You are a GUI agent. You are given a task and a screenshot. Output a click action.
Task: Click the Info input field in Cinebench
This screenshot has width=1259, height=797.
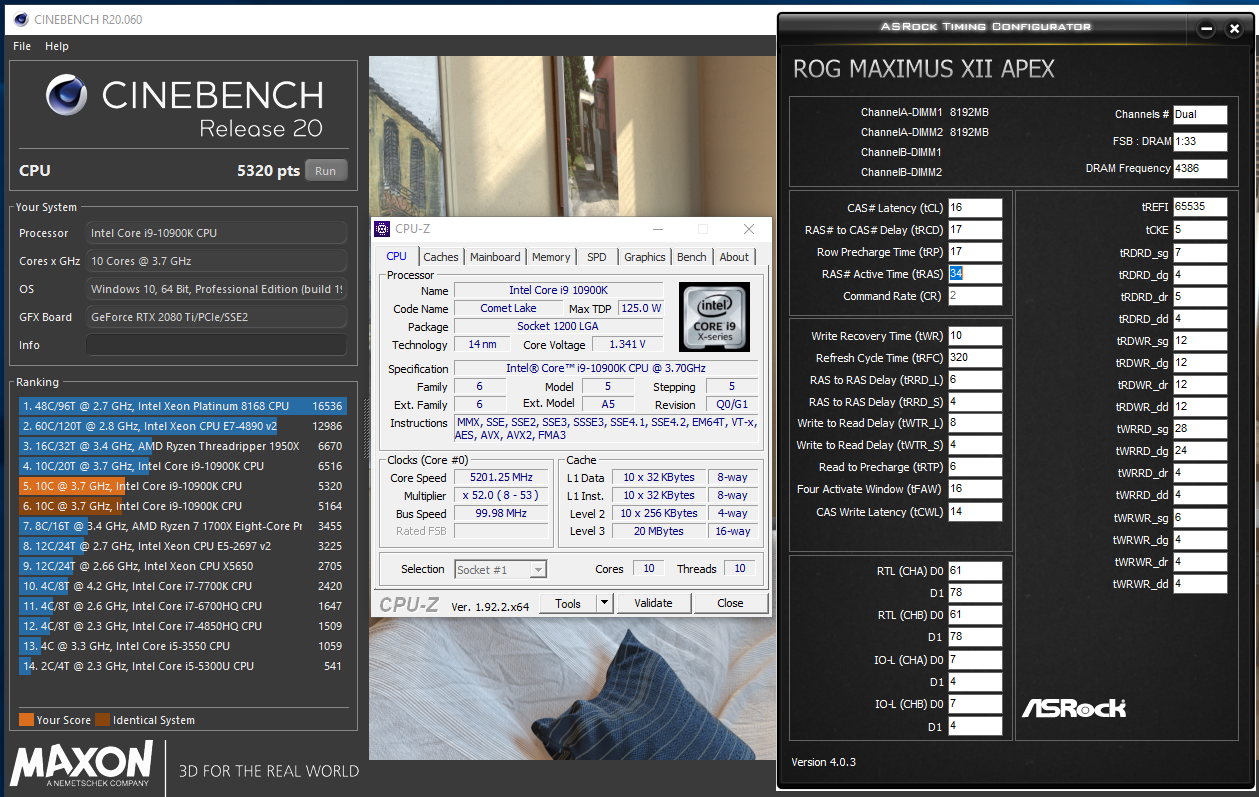point(217,345)
